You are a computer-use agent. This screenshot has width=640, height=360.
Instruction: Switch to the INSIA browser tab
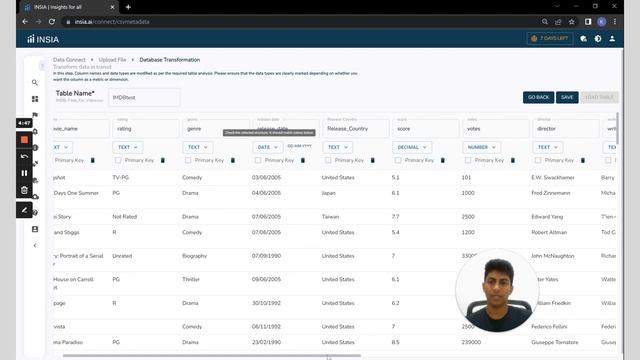(69, 7)
